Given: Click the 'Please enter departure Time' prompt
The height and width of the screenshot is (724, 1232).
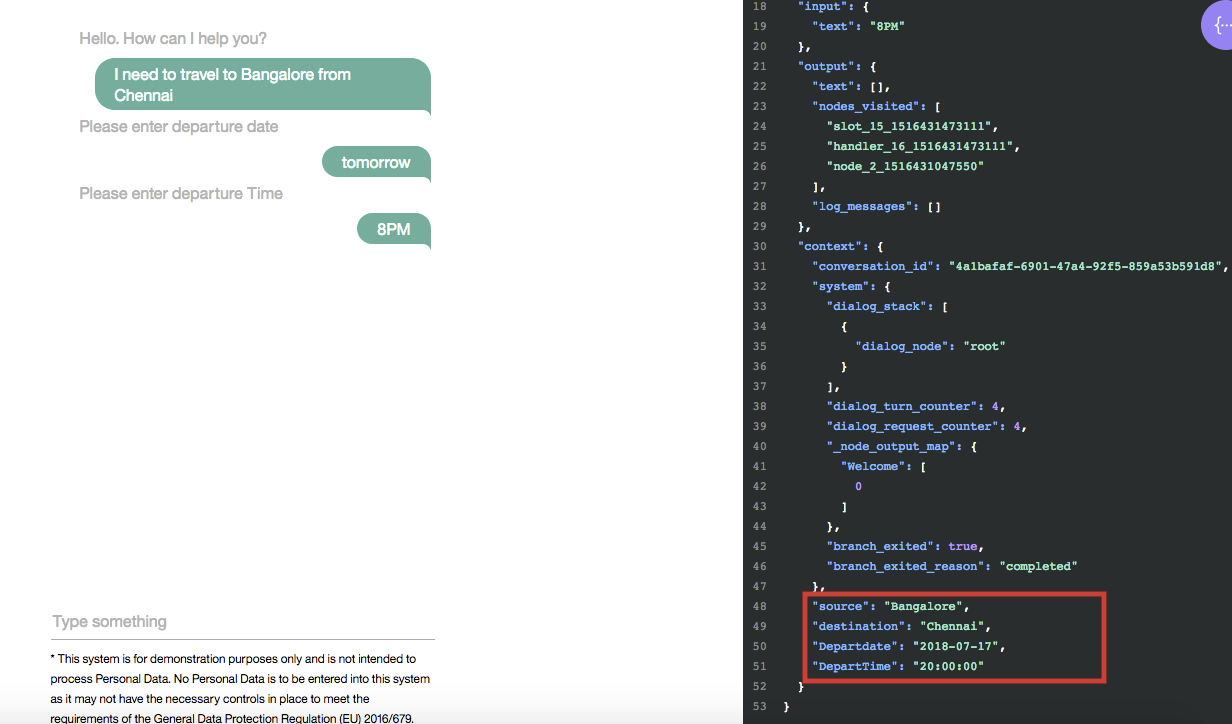Looking at the screenshot, I should click(x=181, y=194).
